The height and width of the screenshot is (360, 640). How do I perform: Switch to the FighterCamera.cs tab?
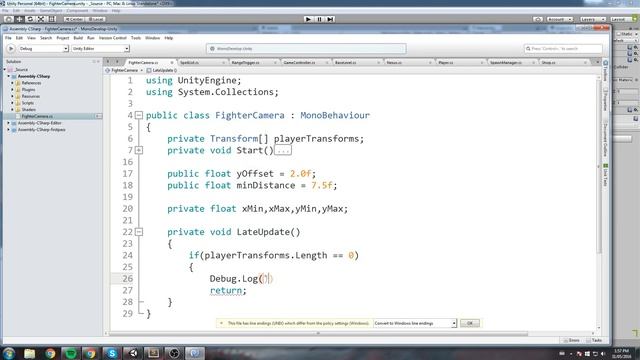pyautogui.click(x=144, y=62)
